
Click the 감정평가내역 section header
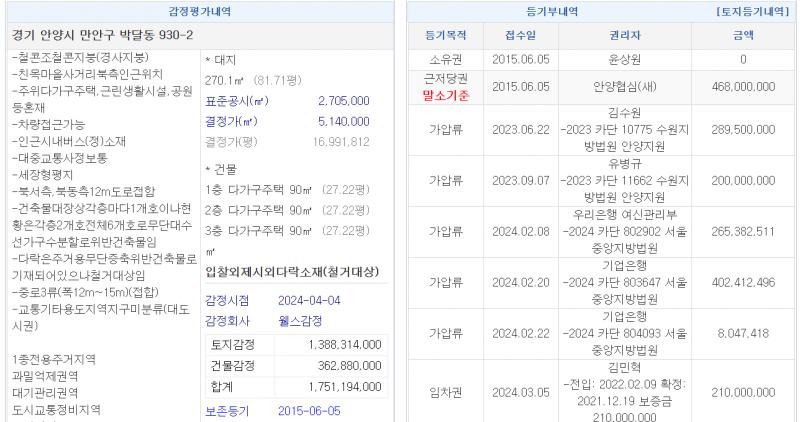coord(200,11)
